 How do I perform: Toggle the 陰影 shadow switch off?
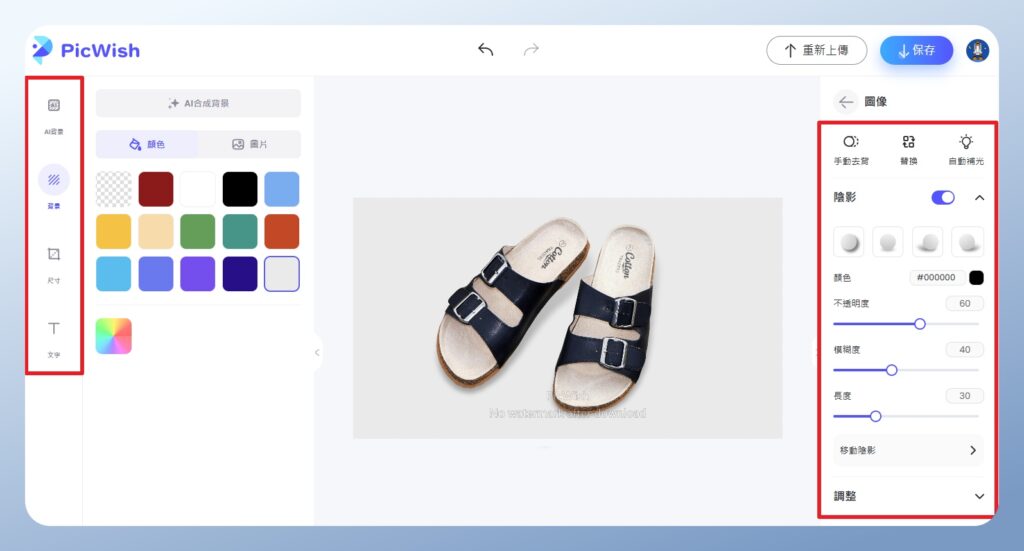coord(943,198)
